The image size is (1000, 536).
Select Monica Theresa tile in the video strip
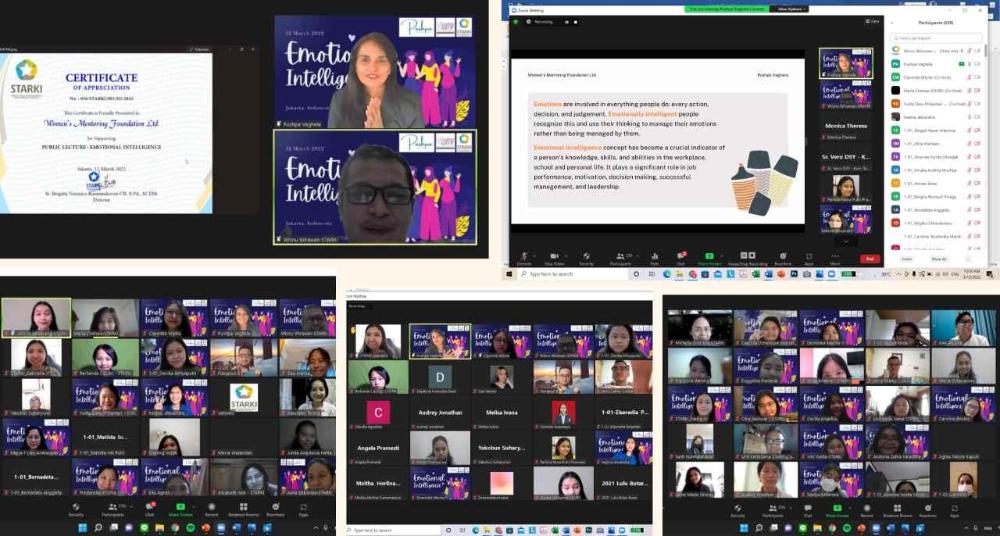click(x=845, y=129)
